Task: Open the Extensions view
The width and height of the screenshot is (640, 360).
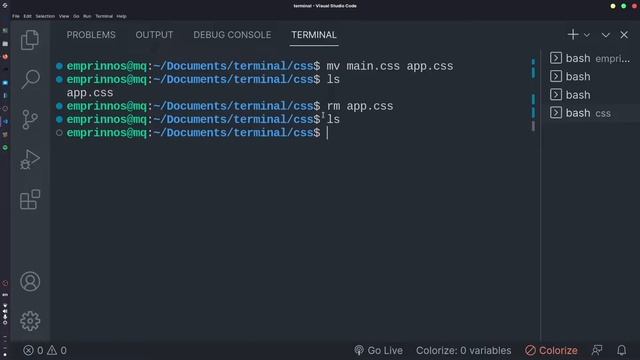Action: [x=30, y=199]
